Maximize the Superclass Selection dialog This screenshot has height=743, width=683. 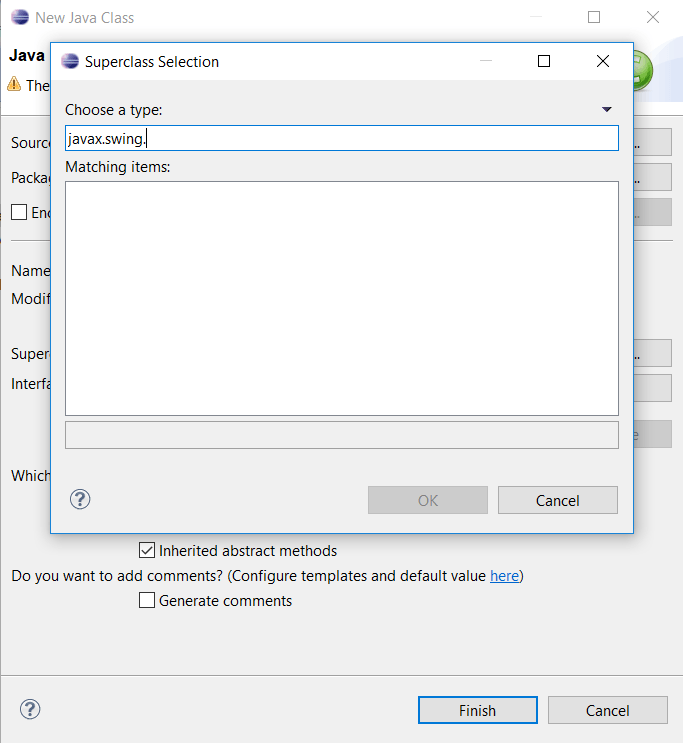click(544, 61)
